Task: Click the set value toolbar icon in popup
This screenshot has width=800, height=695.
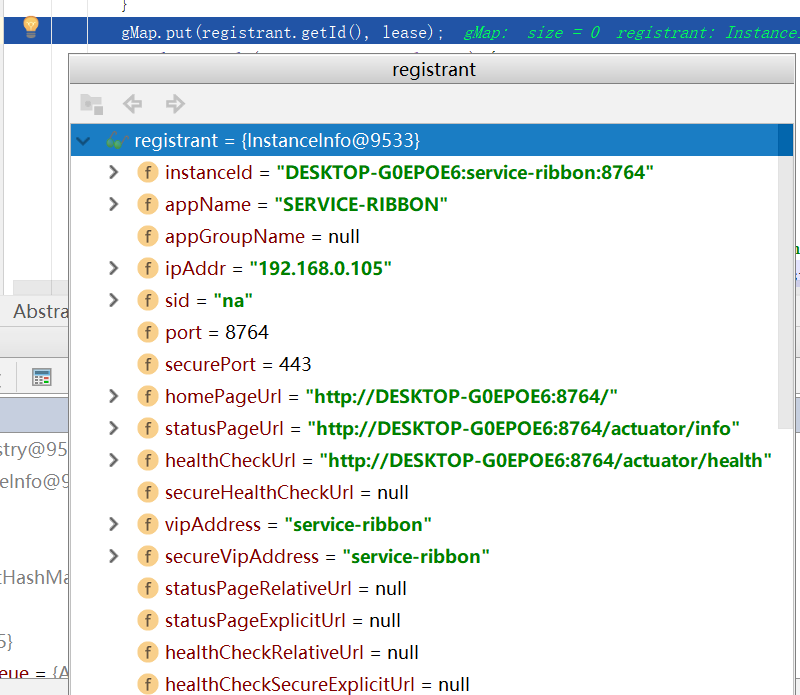Action: pyautogui.click(x=92, y=104)
